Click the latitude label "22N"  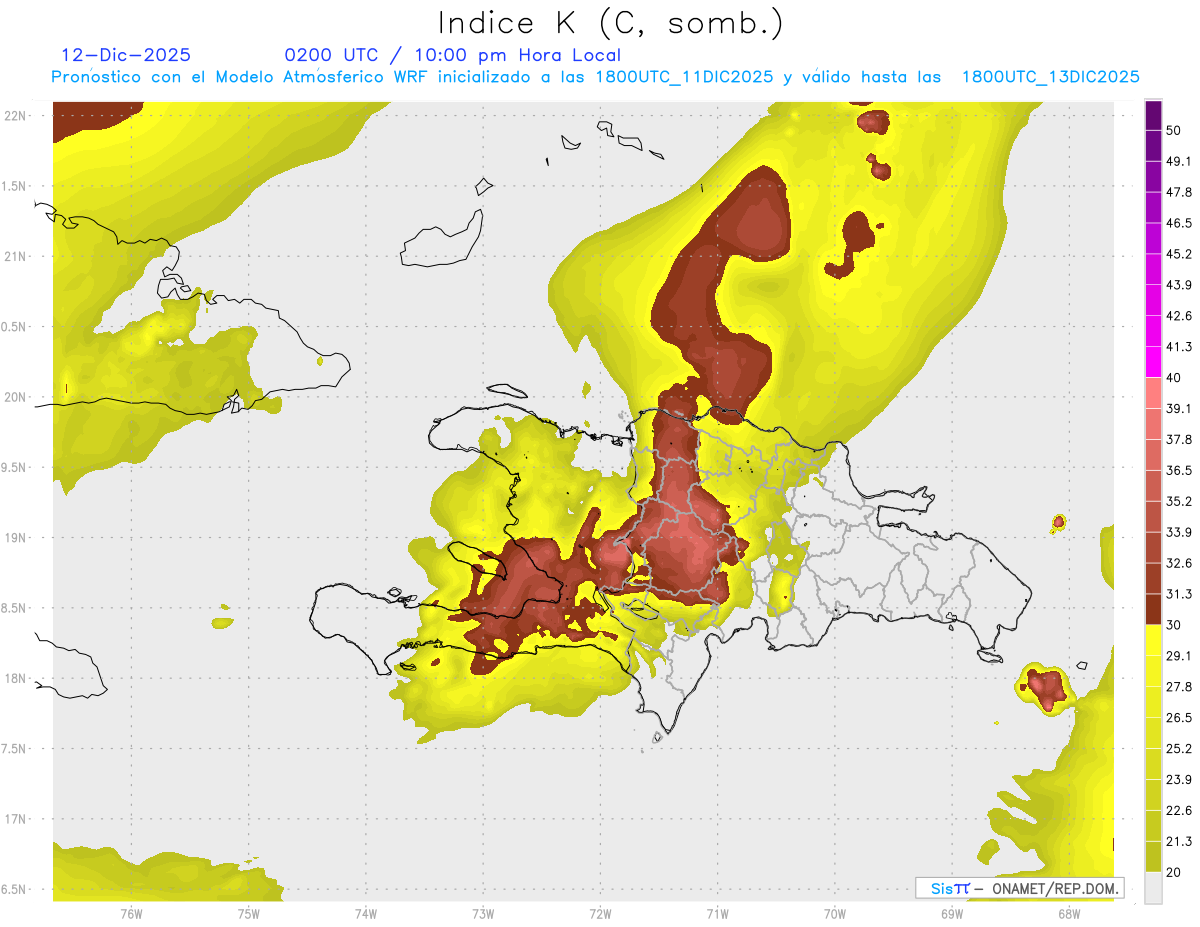pos(16,115)
